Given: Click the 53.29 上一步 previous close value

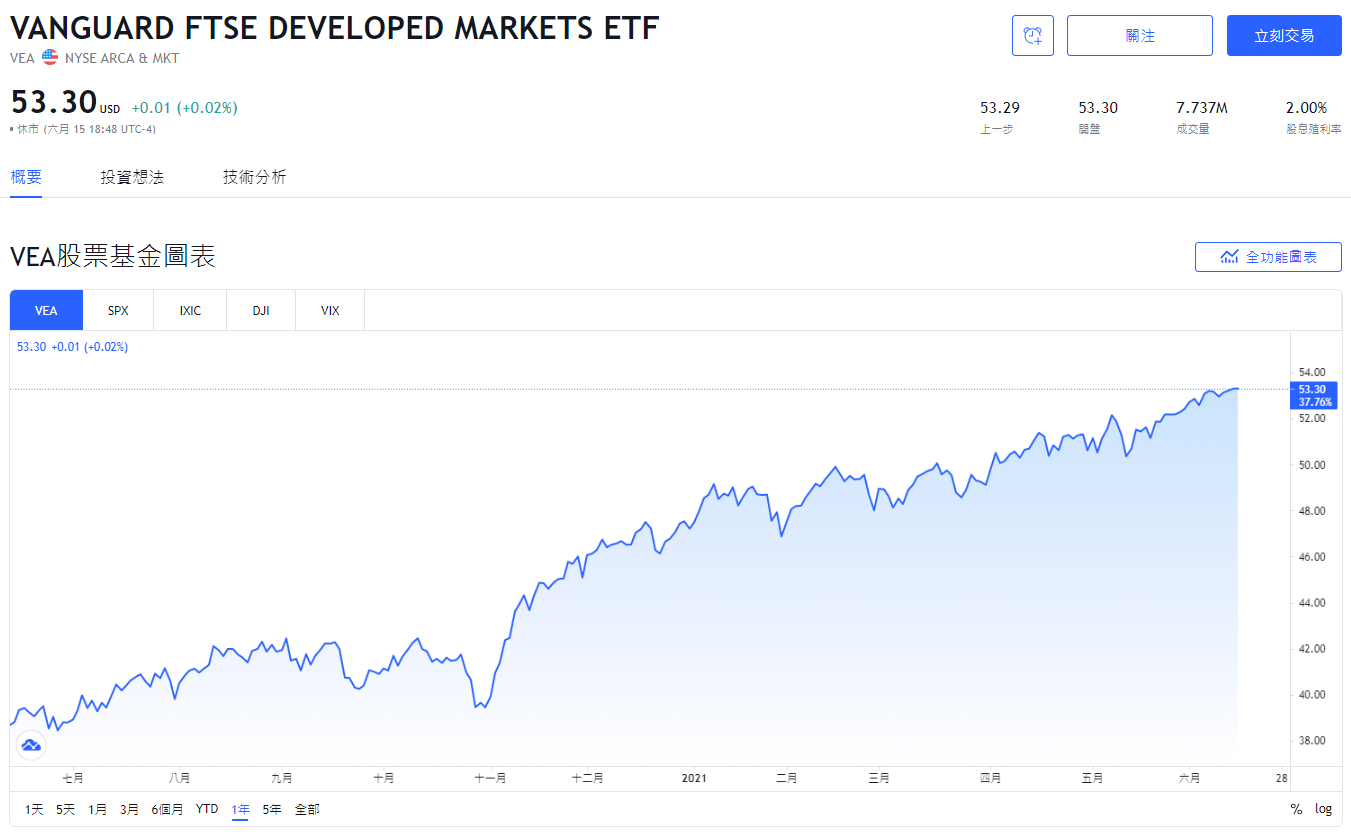Looking at the screenshot, I should (1000, 107).
